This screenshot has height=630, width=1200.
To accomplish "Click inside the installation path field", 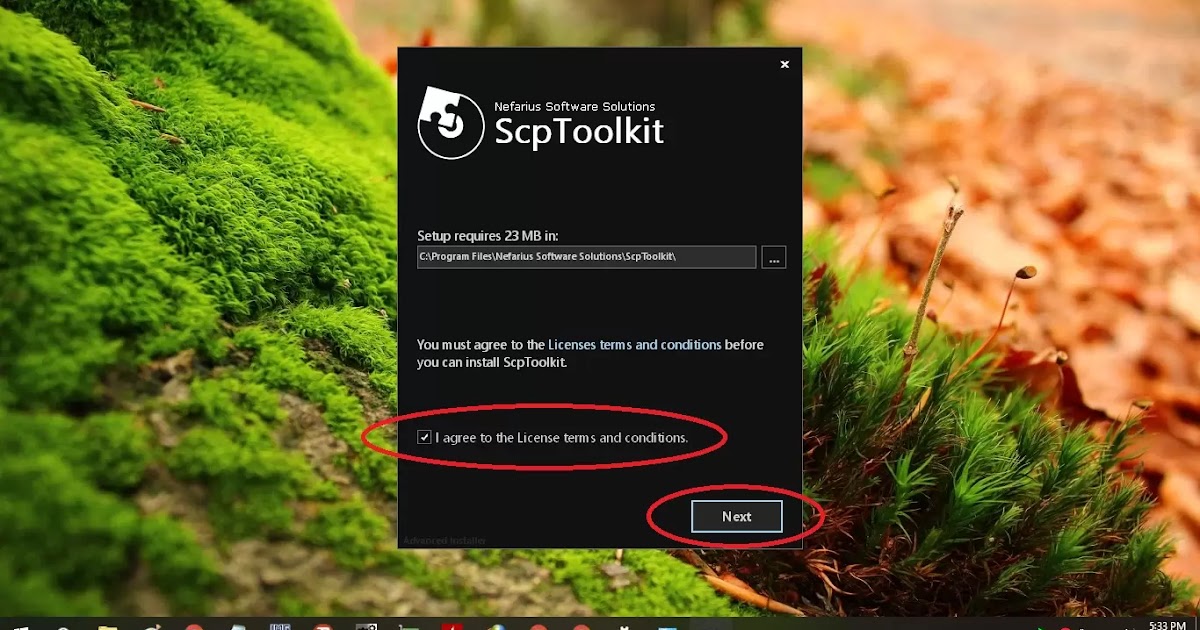I will [x=585, y=257].
